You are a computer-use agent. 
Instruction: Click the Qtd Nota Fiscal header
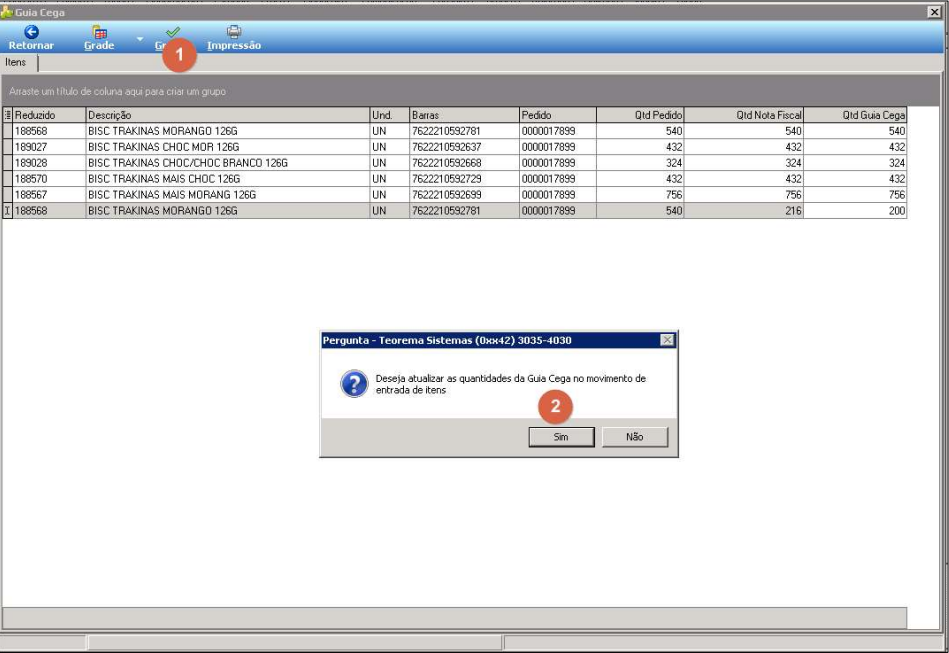pyautogui.click(x=744, y=114)
